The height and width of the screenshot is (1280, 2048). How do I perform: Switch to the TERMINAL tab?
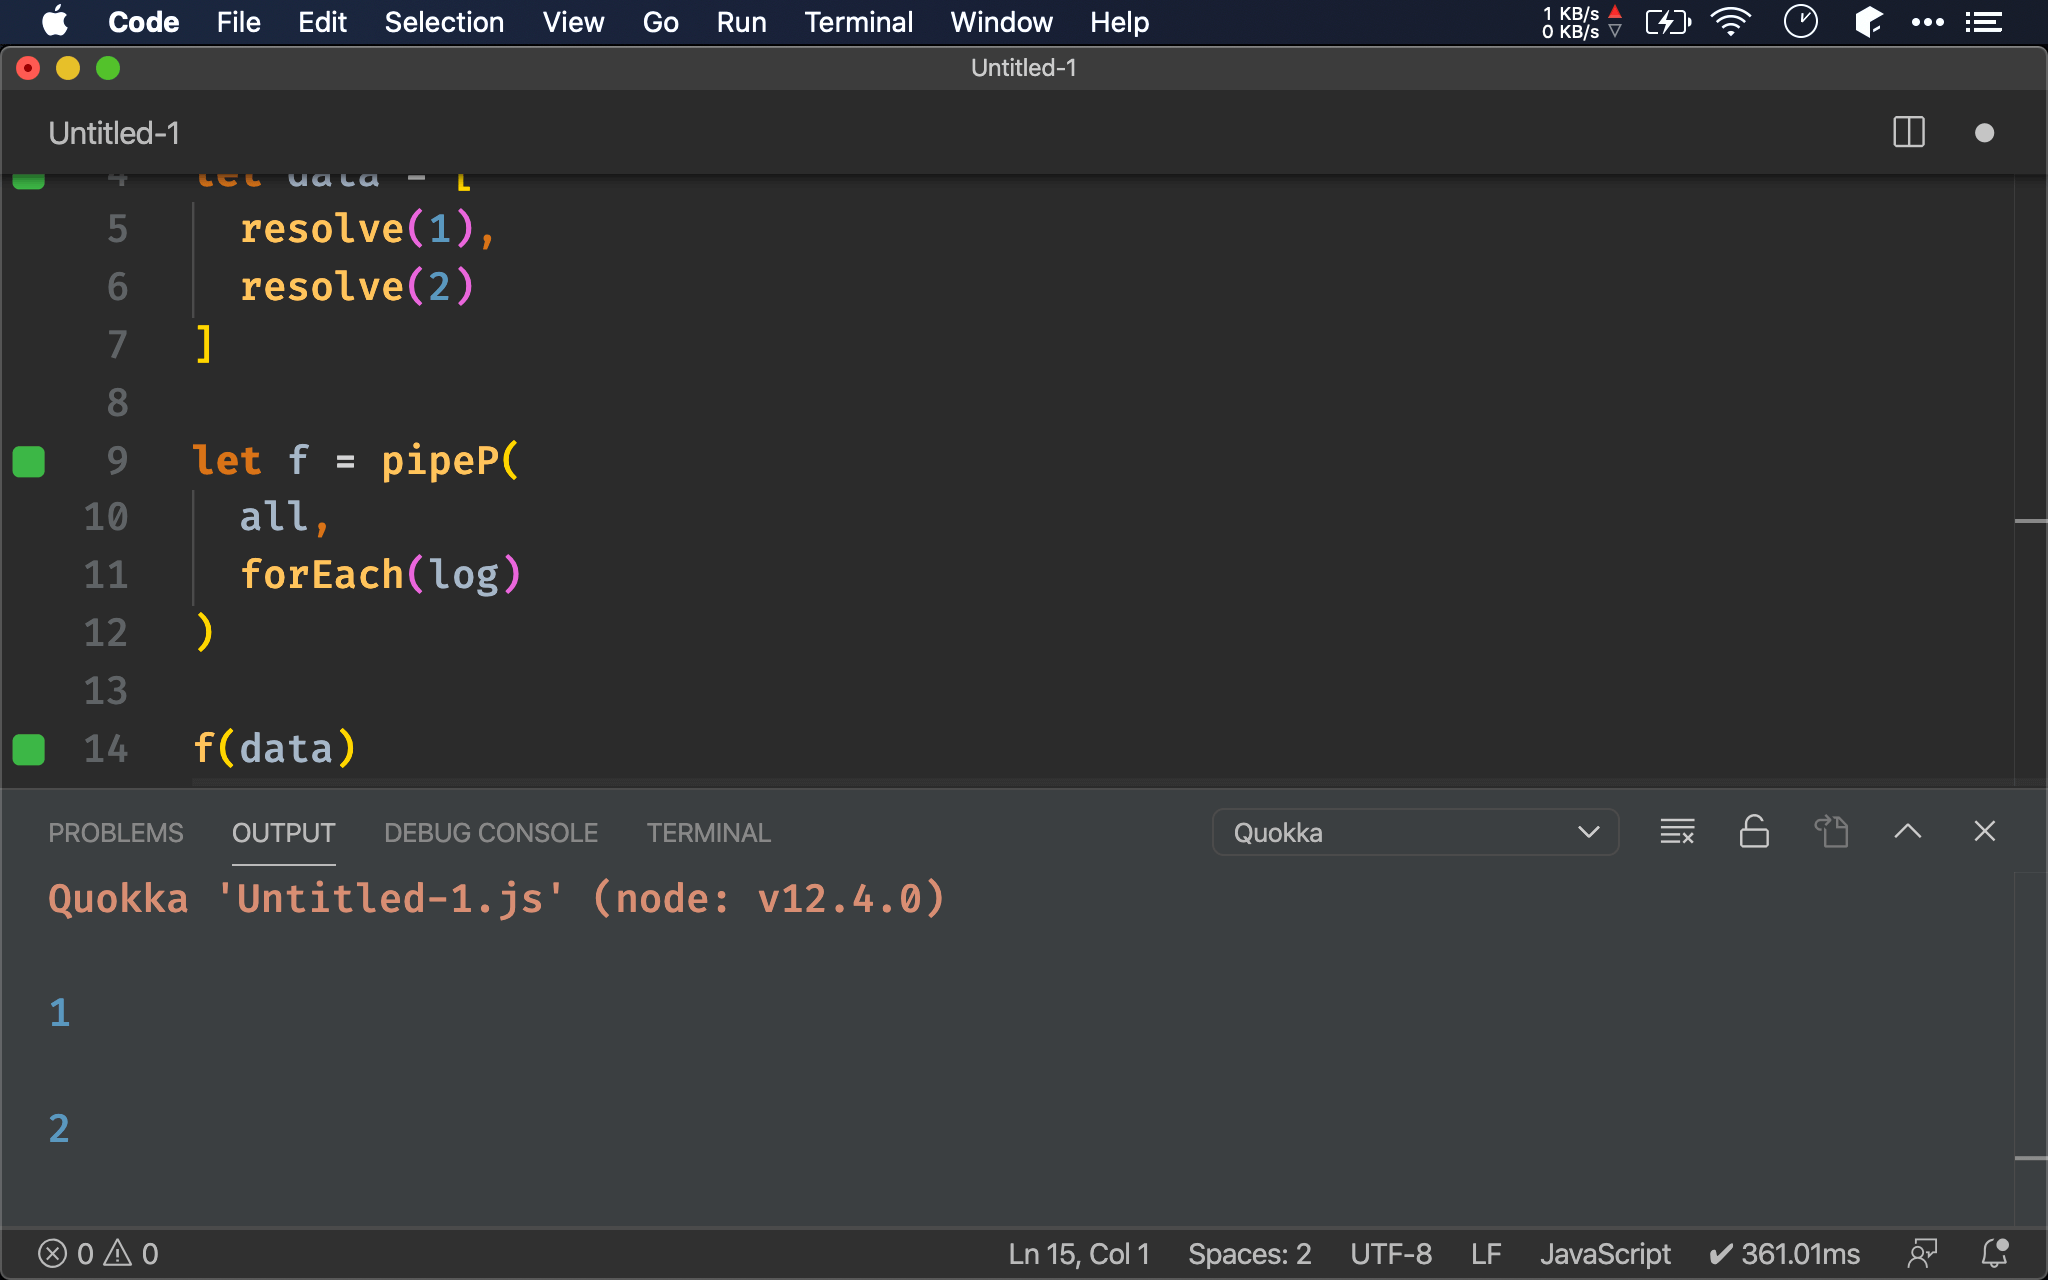click(x=708, y=833)
